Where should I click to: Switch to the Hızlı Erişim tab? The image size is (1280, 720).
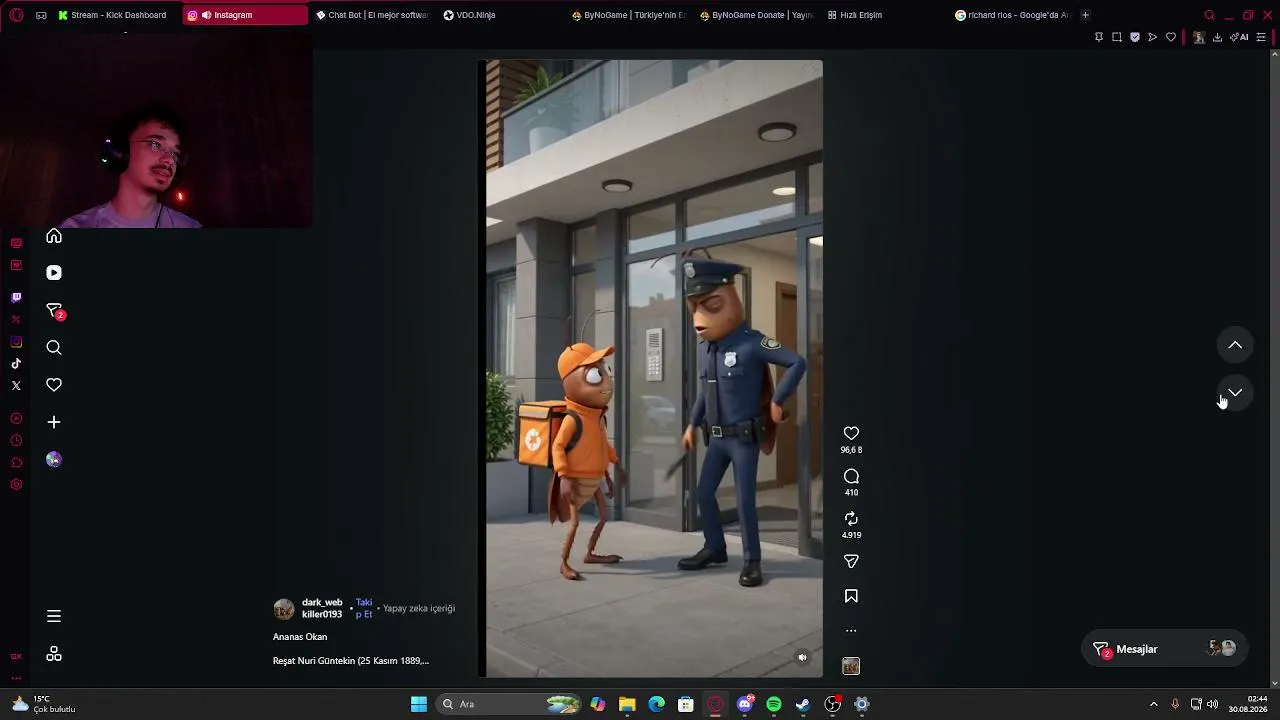point(884,15)
